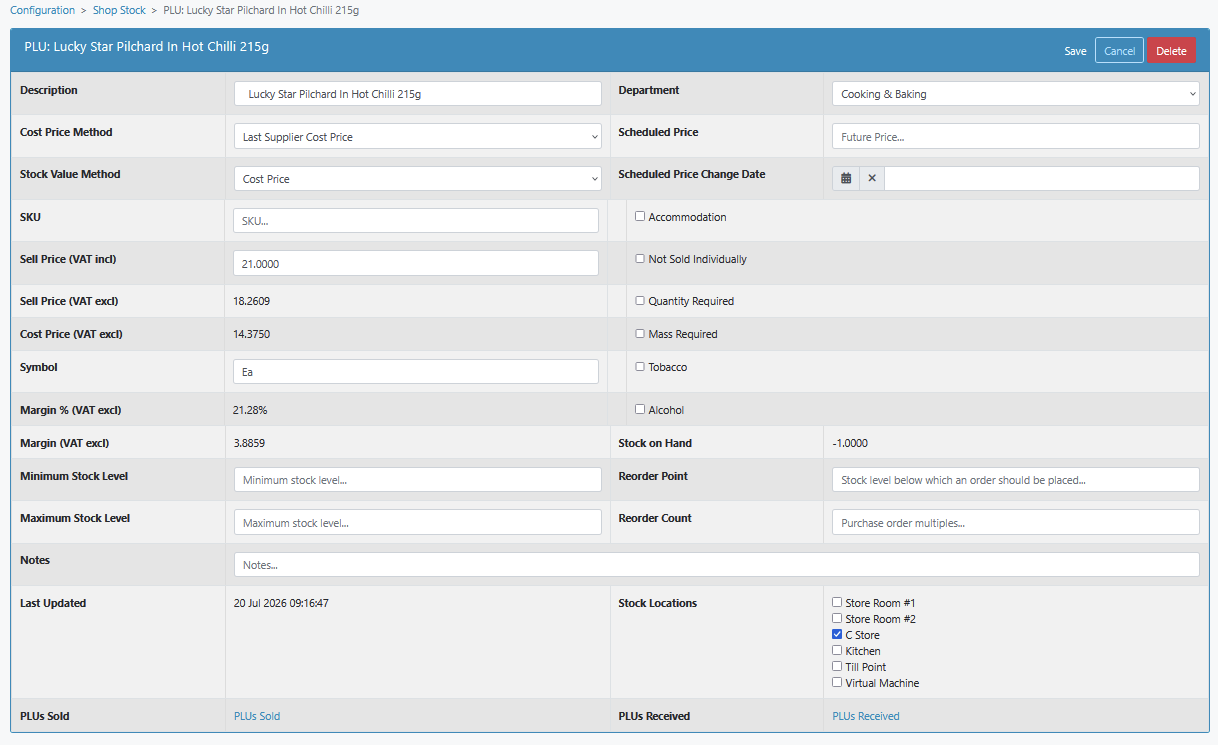The height and width of the screenshot is (745, 1218).
Task: Cancel editing the PLU
Action: point(1119,51)
